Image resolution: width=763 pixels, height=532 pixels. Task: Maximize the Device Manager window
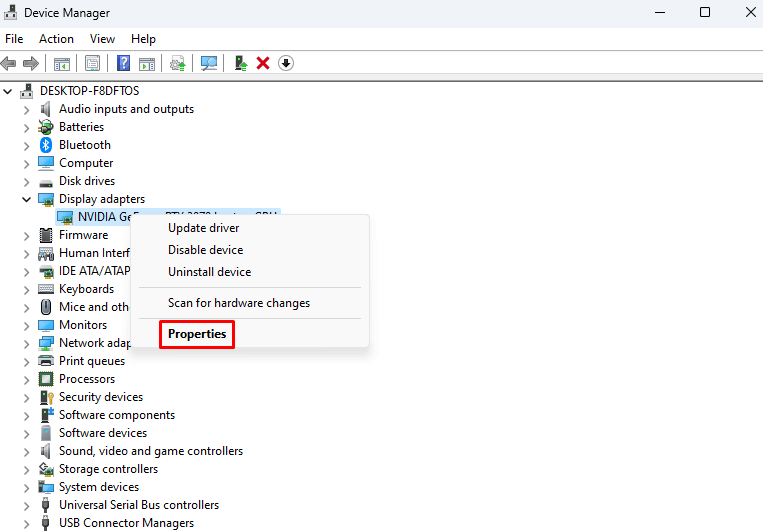(x=705, y=12)
